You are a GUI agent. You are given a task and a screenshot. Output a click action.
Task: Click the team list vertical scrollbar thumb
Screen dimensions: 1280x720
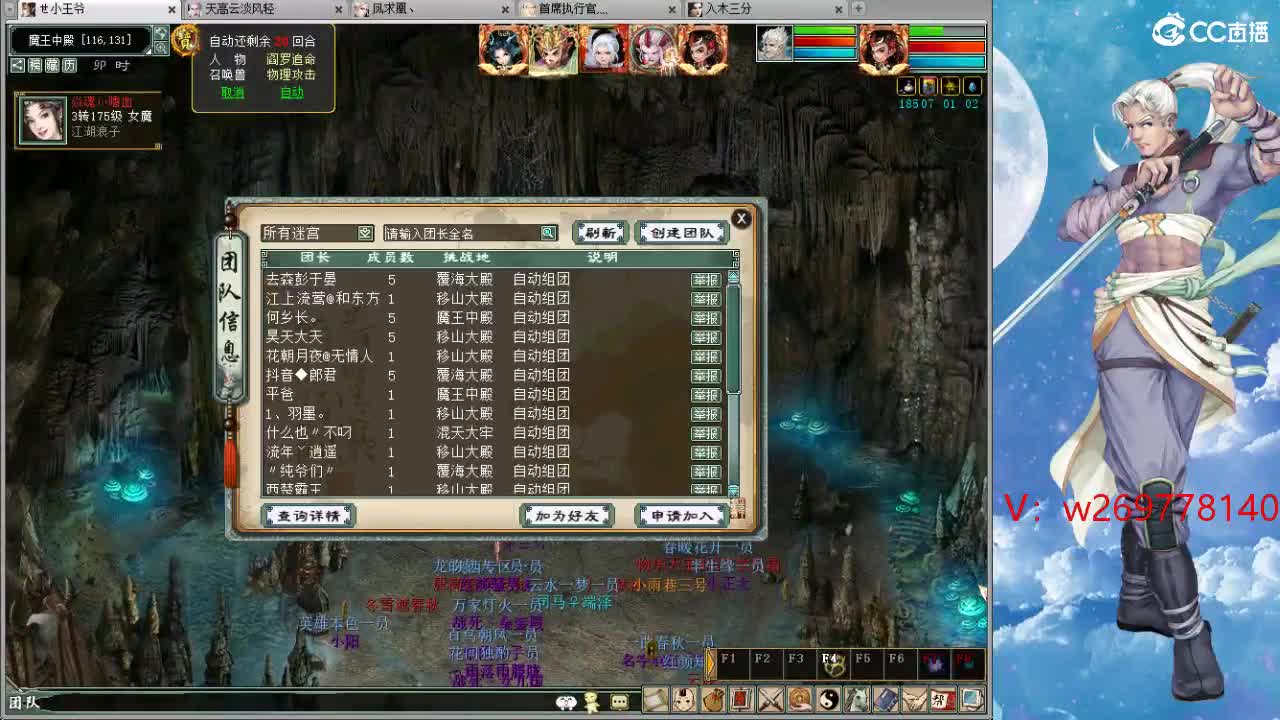(733, 338)
